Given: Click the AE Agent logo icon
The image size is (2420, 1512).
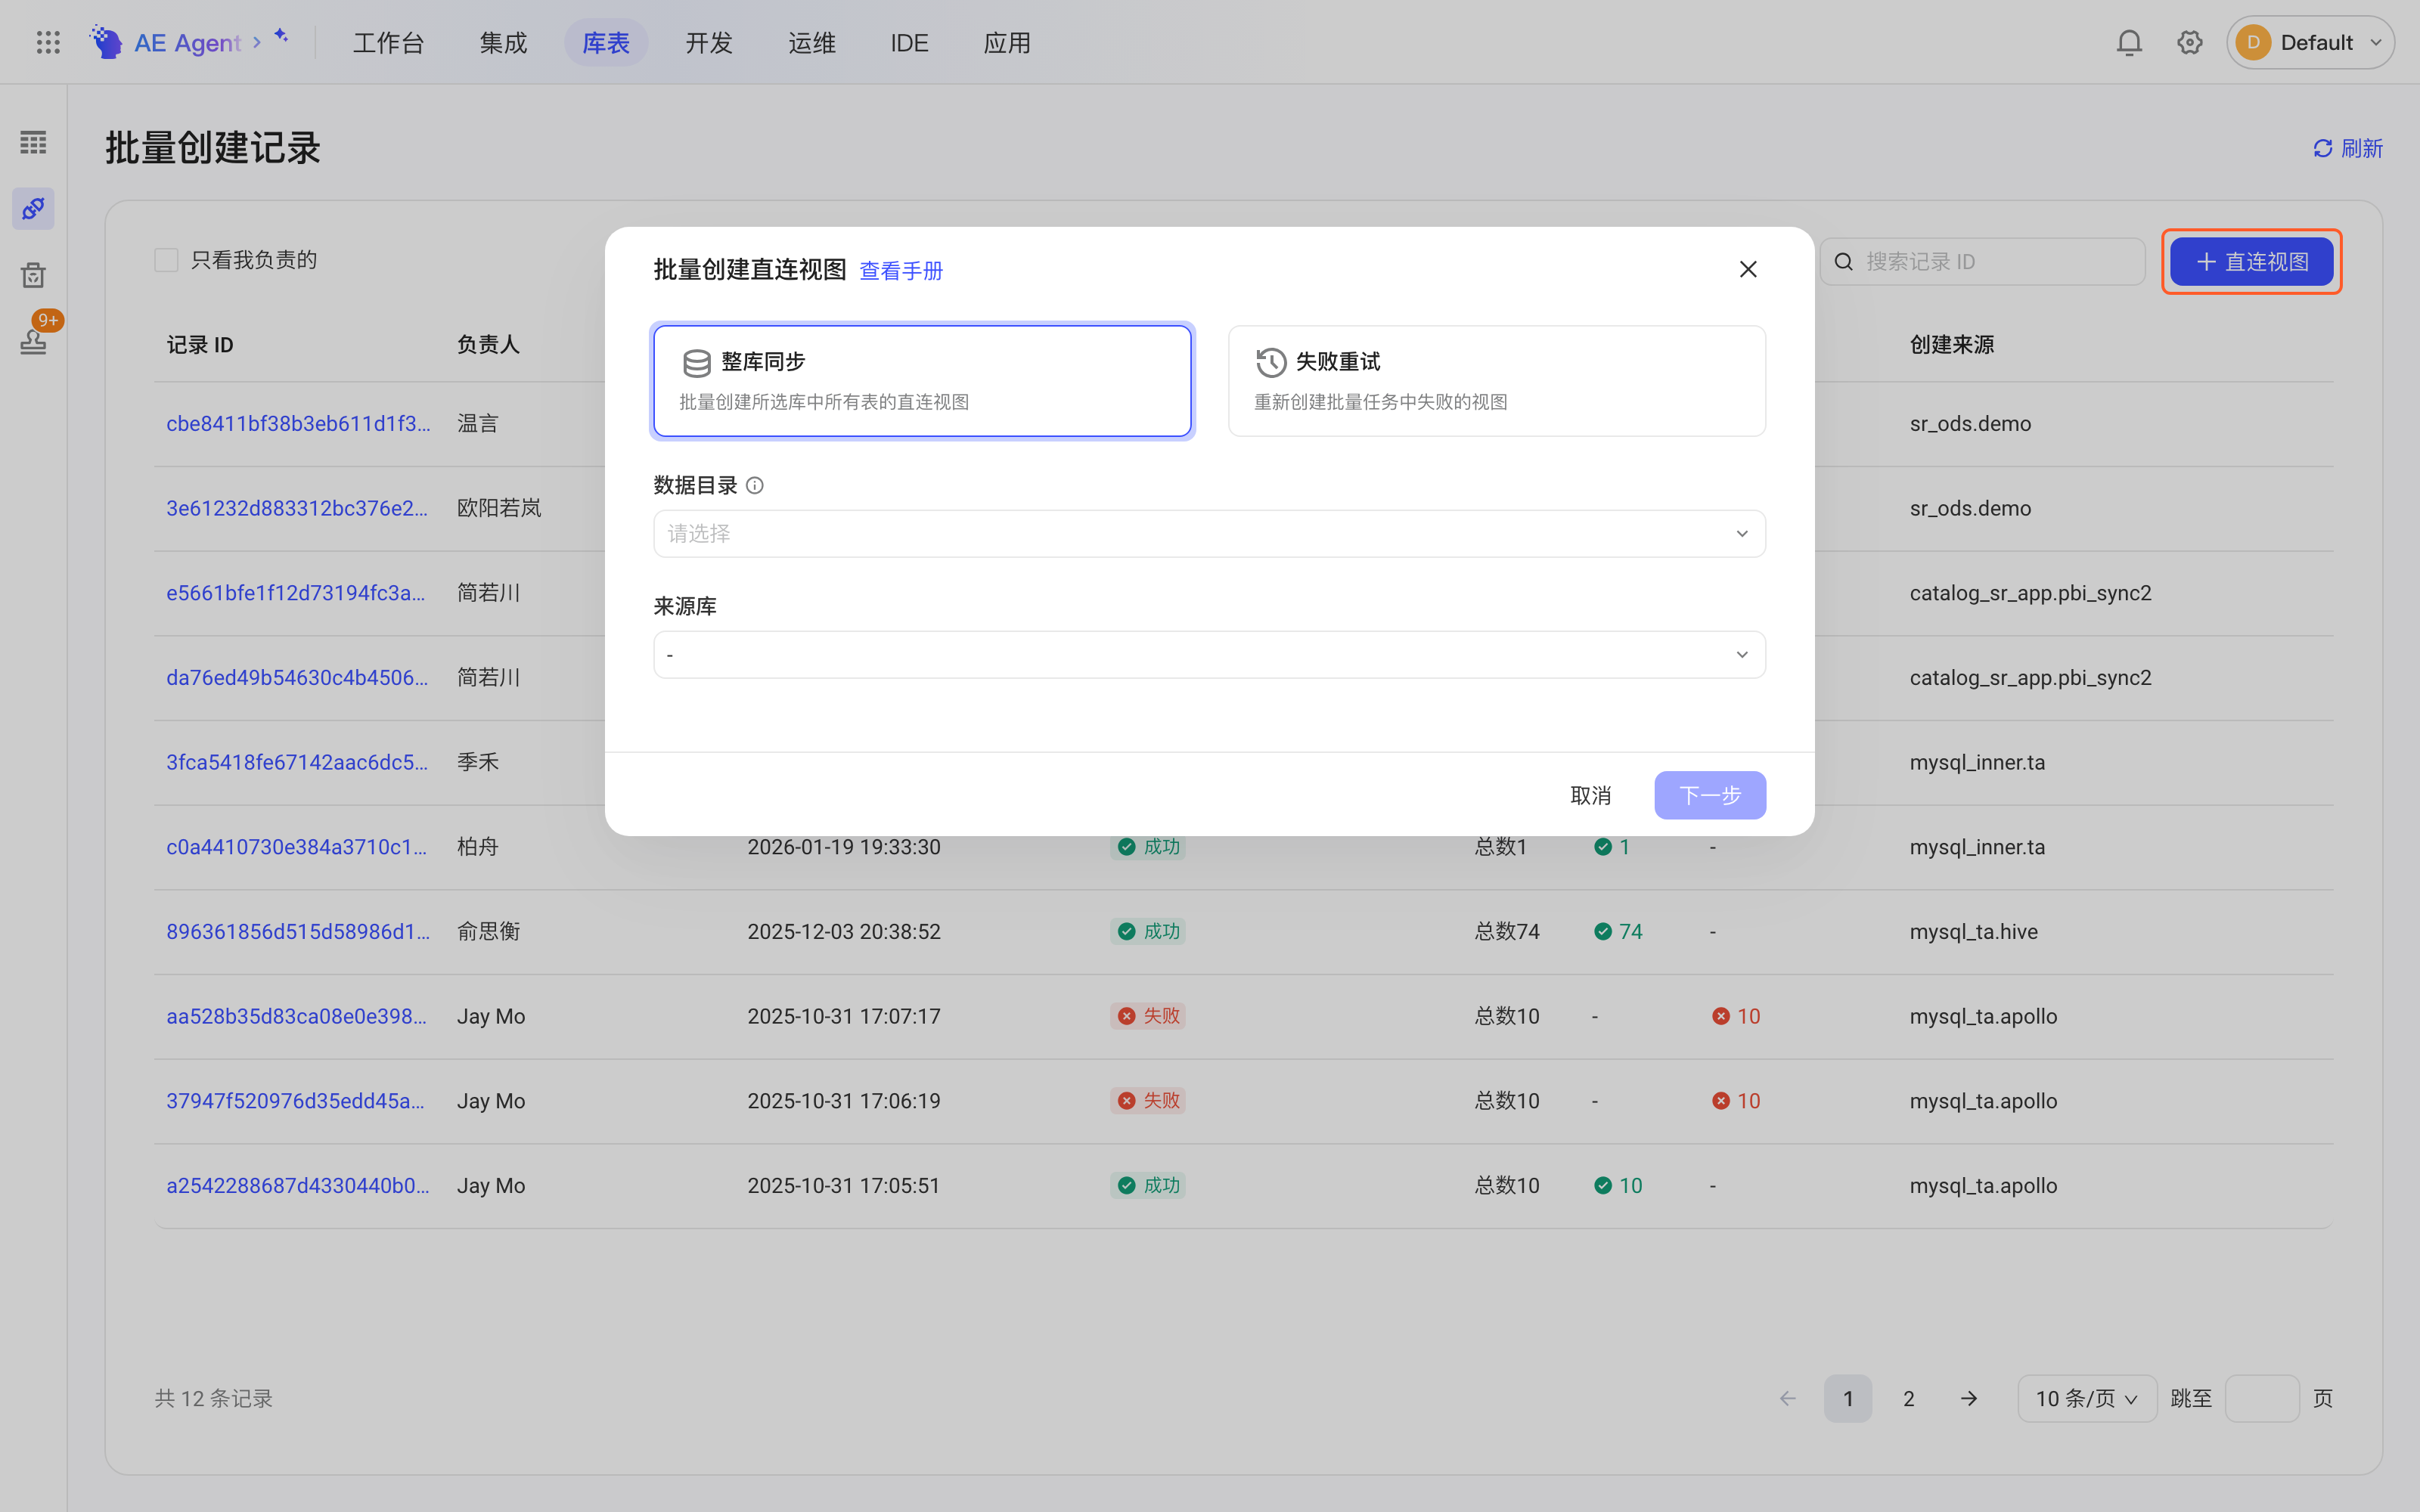Looking at the screenshot, I should (105, 42).
